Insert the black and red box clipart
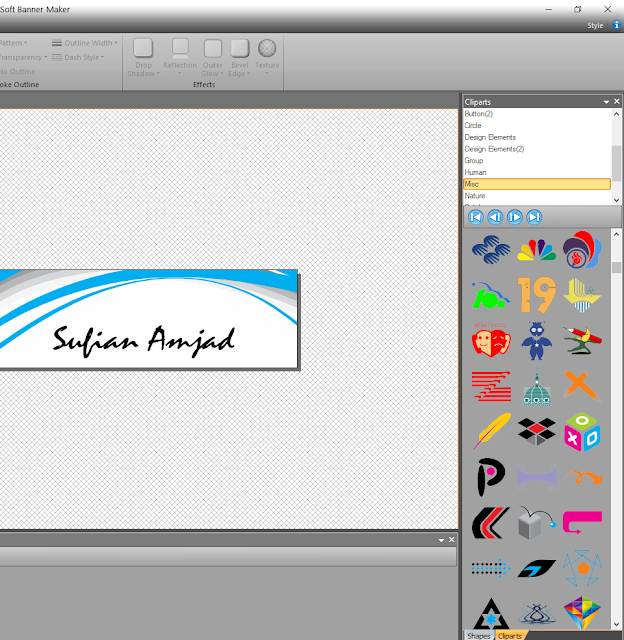624x640 pixels. click(x=536, y=431)
